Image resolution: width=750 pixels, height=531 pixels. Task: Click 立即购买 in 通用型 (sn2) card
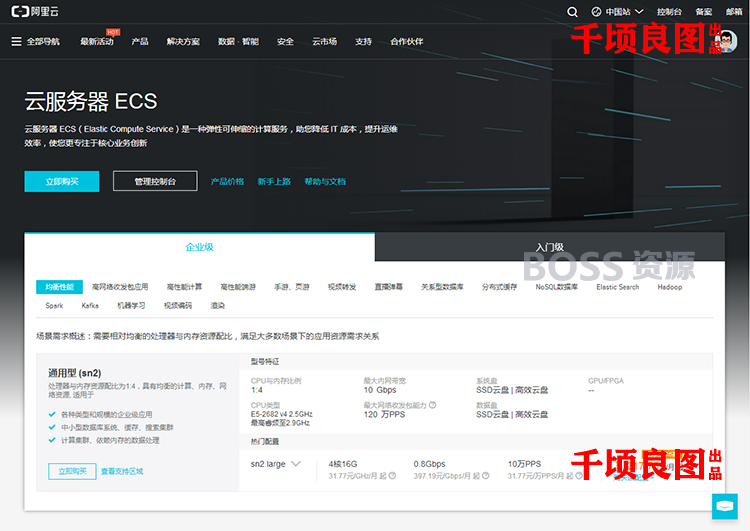pos(72,471)
